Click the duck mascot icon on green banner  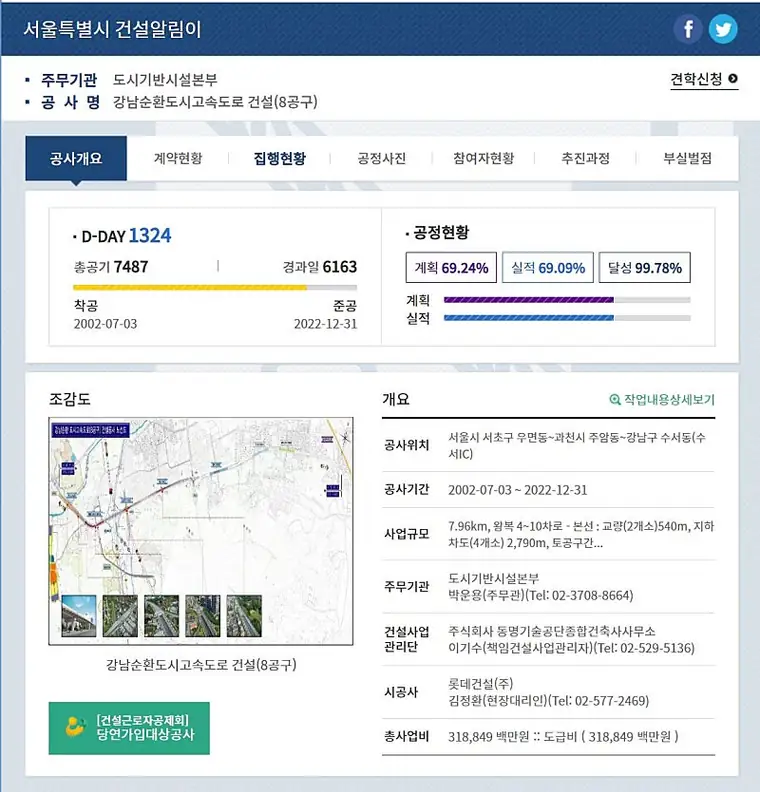pos(75,727)
